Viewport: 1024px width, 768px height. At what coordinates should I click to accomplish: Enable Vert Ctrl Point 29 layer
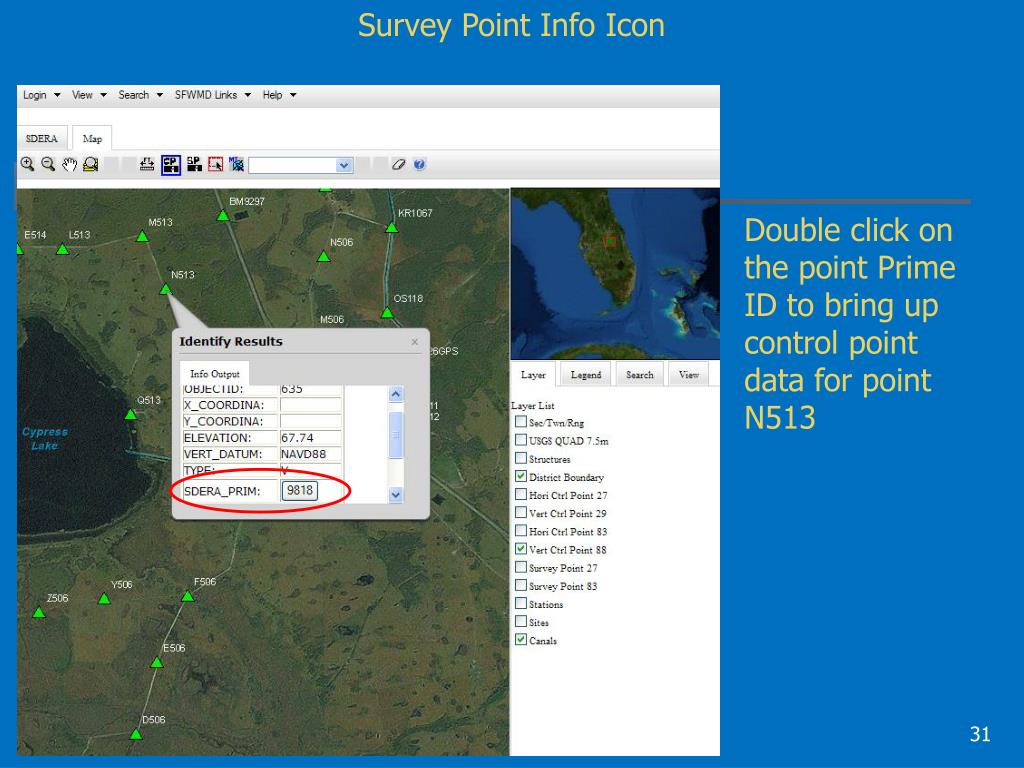(520, 513)
